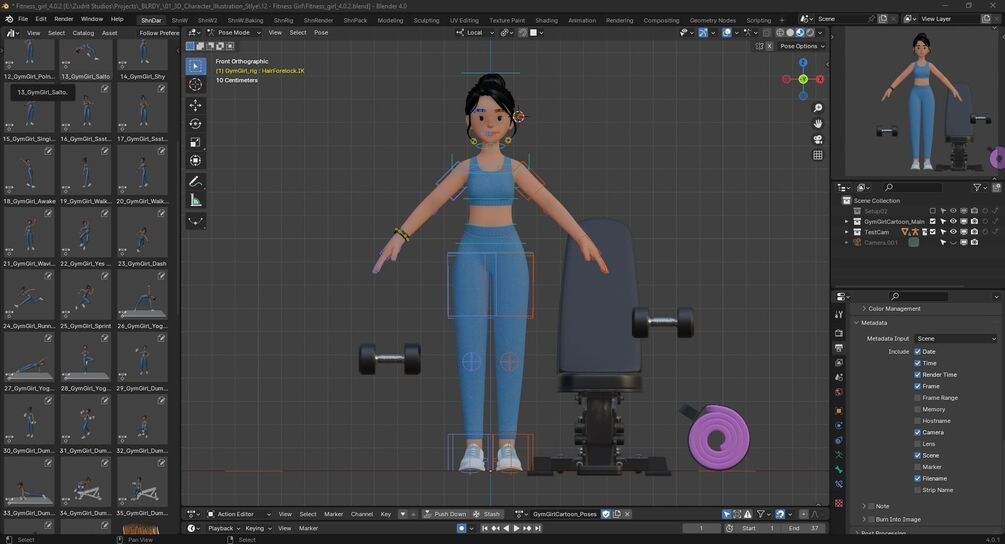Collapse the Metadata panel
The height and width of the screenshot is (544, 1005).
pos(874,323)
